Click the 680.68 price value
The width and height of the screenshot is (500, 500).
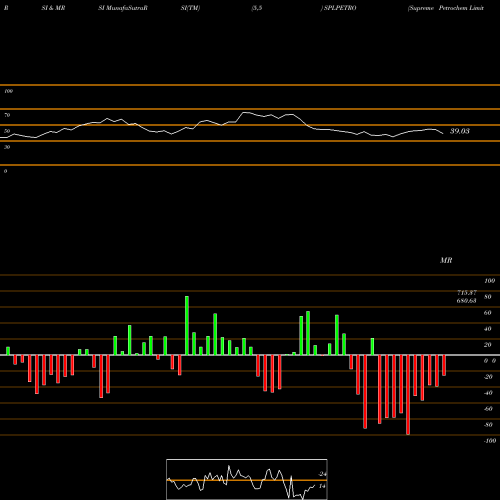[x=467, y=300]
